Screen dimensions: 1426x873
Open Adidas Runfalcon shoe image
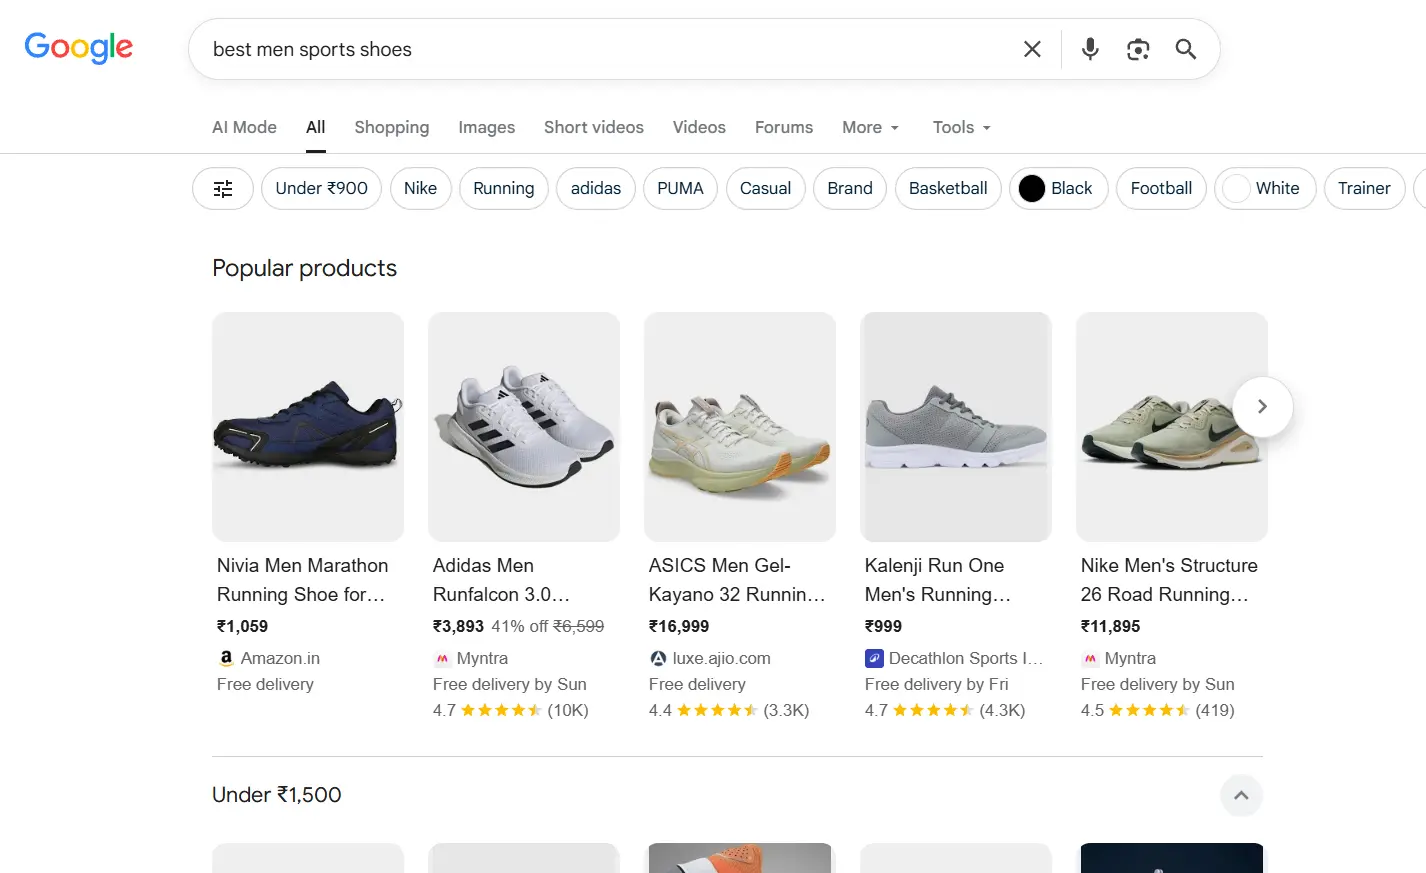click(524, 427)
